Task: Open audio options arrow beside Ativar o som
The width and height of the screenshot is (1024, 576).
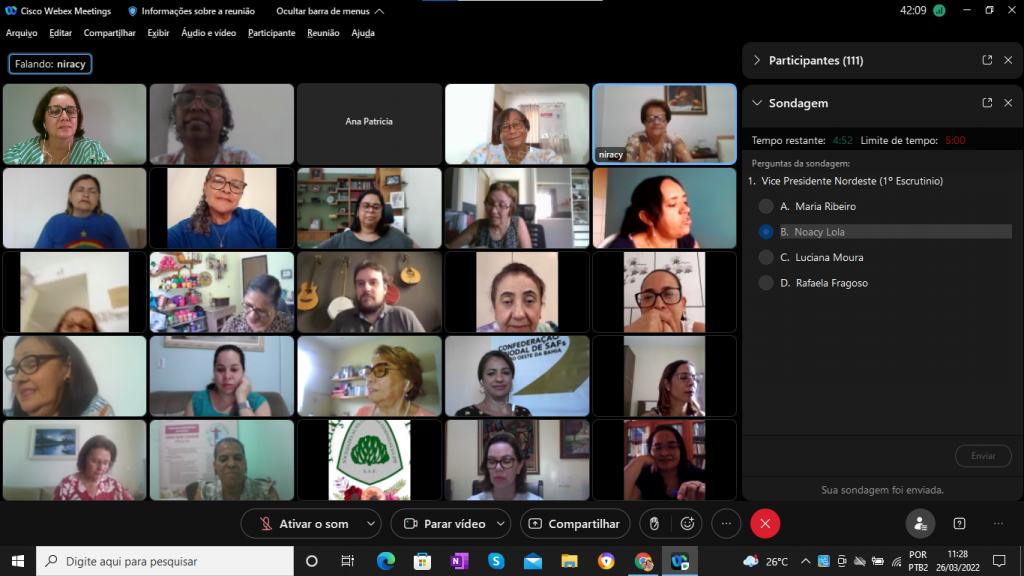Action: tap(371, 523)
